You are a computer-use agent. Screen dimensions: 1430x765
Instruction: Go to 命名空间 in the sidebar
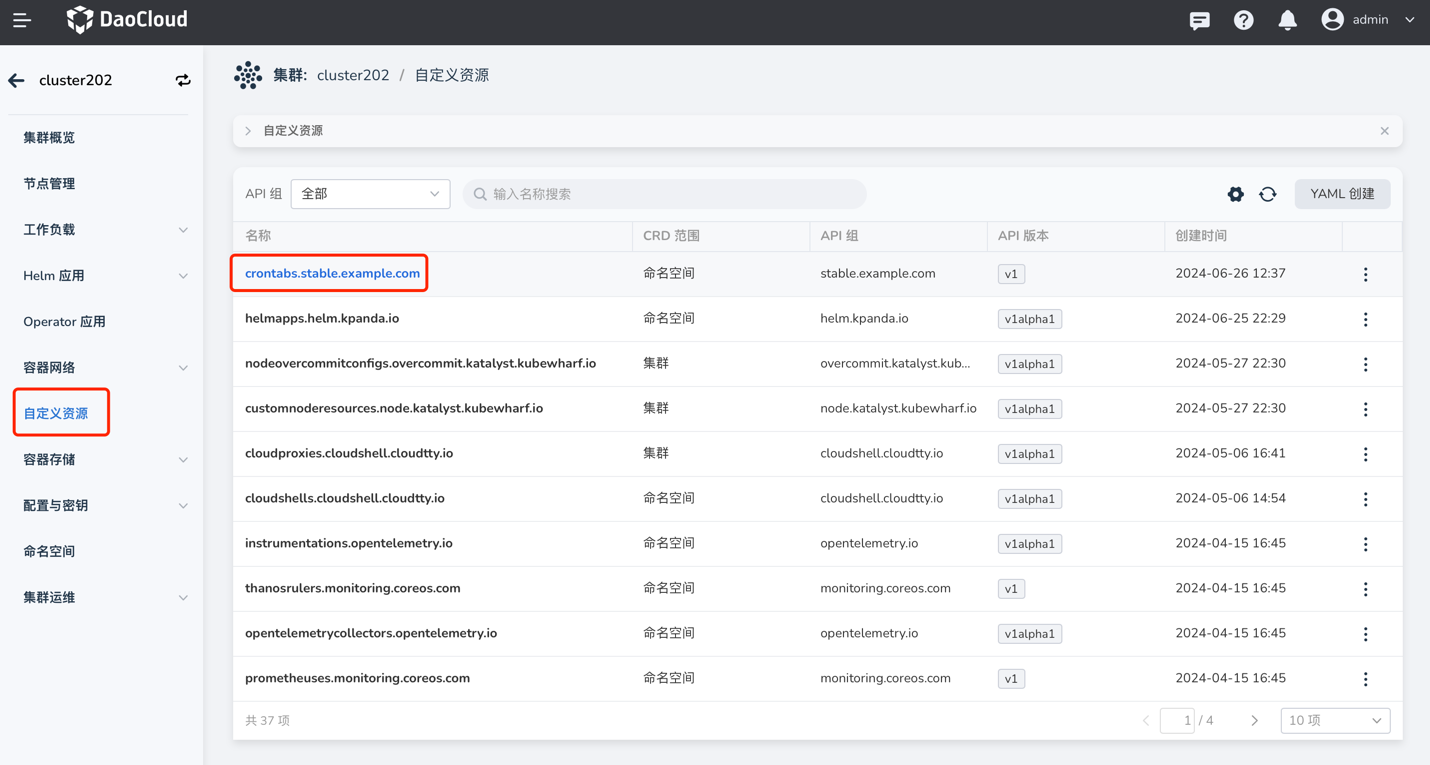50,552
